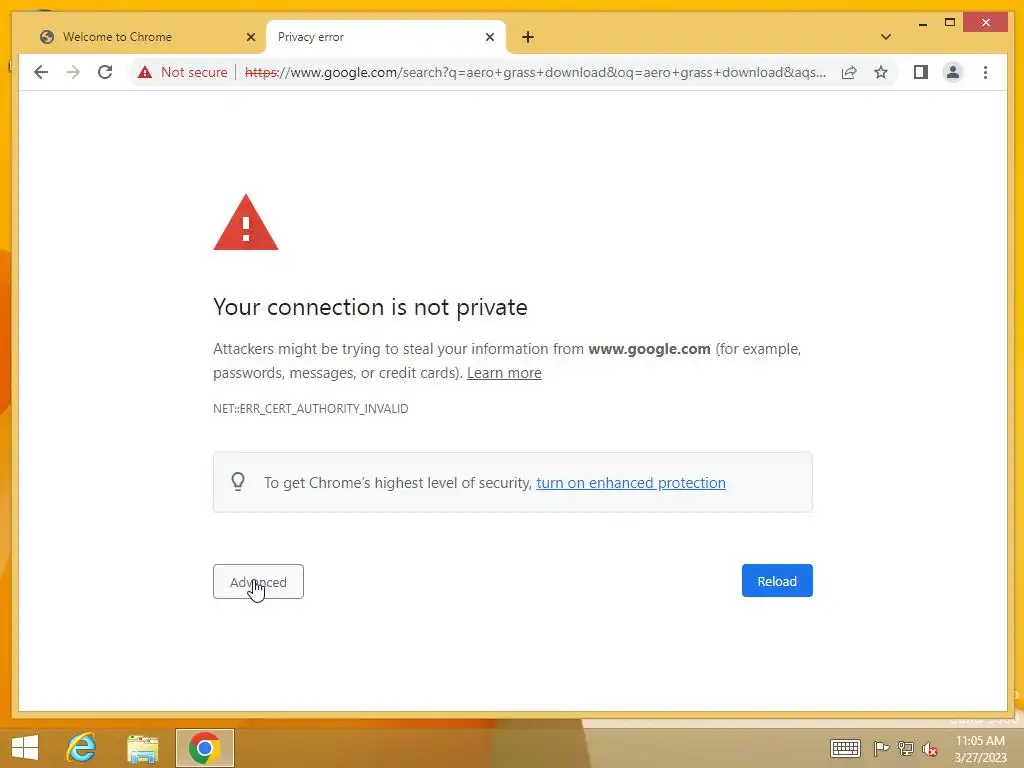Click turn on enhanced protection link

631,483
